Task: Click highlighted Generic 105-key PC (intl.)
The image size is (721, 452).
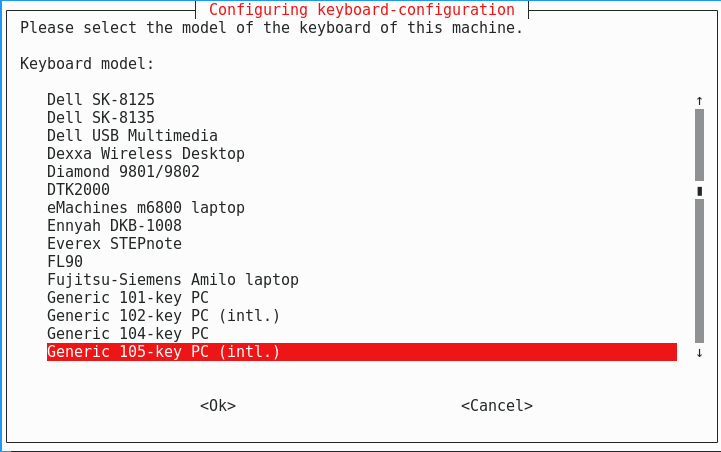Action: pyautogui.click(x=164, y=352)
